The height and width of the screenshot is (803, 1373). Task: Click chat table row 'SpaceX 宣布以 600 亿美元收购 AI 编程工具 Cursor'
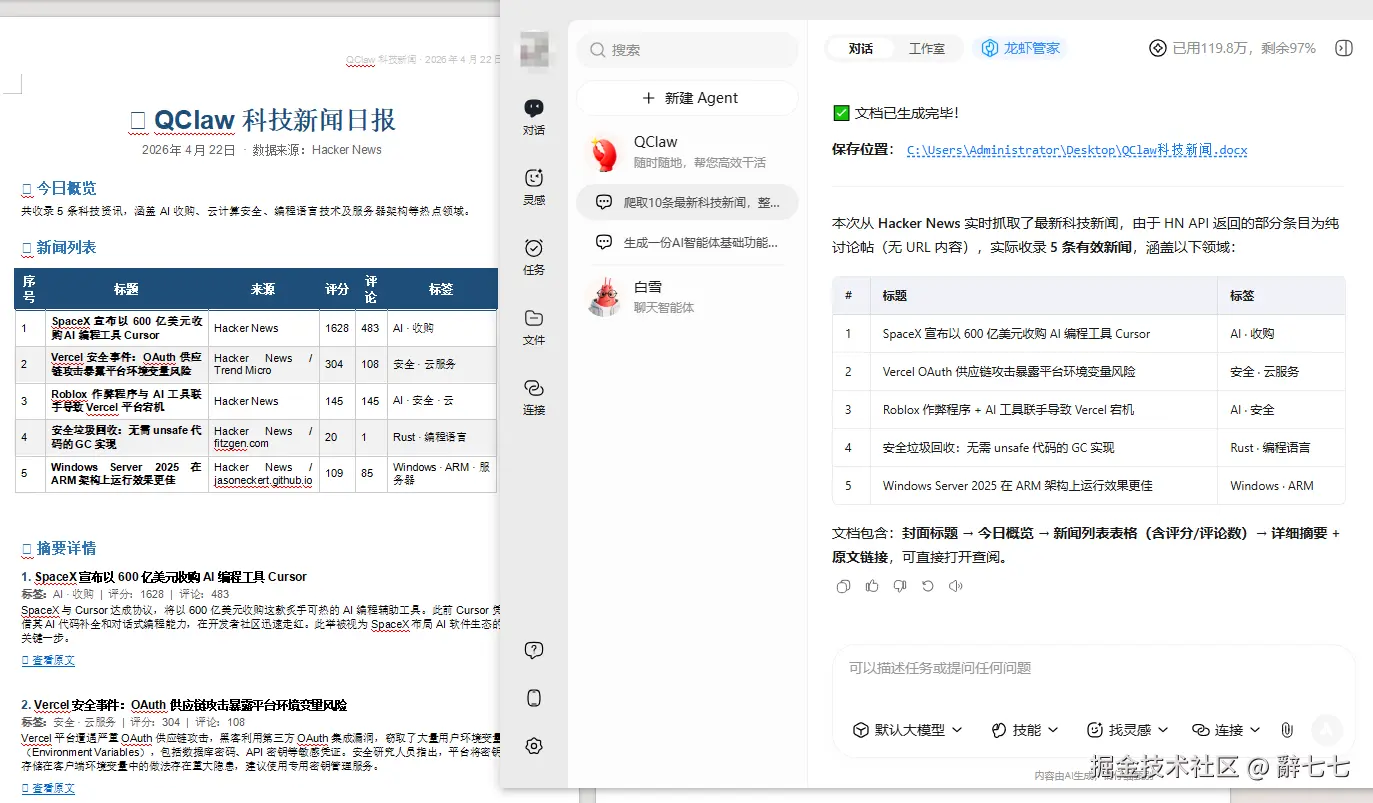coord(1088,334)
